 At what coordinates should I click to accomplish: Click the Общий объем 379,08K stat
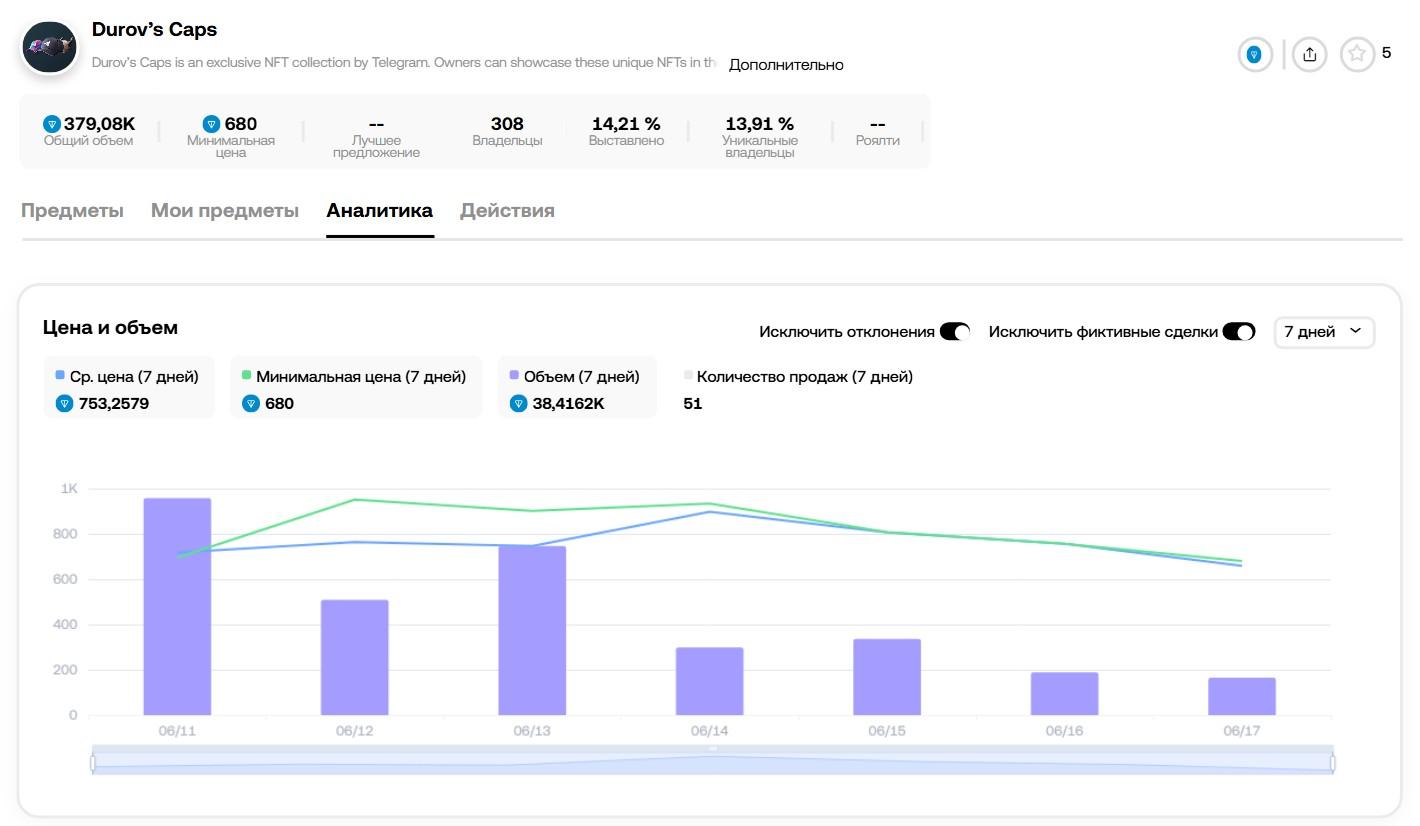coord(89,131)
